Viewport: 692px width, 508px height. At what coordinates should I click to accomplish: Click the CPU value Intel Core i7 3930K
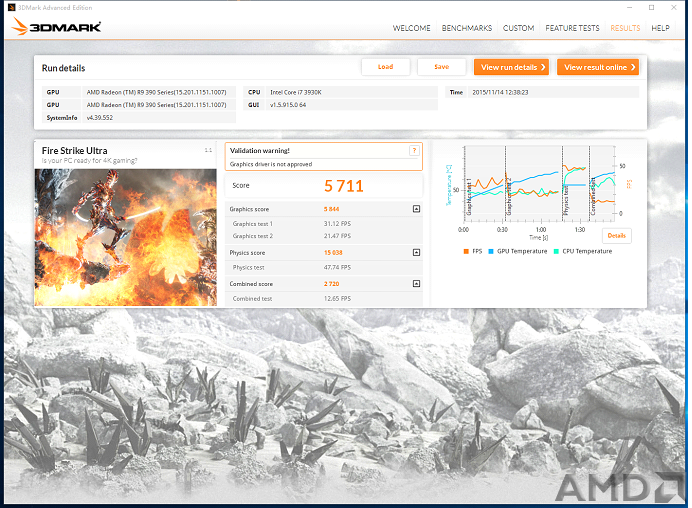pos(296,93)
